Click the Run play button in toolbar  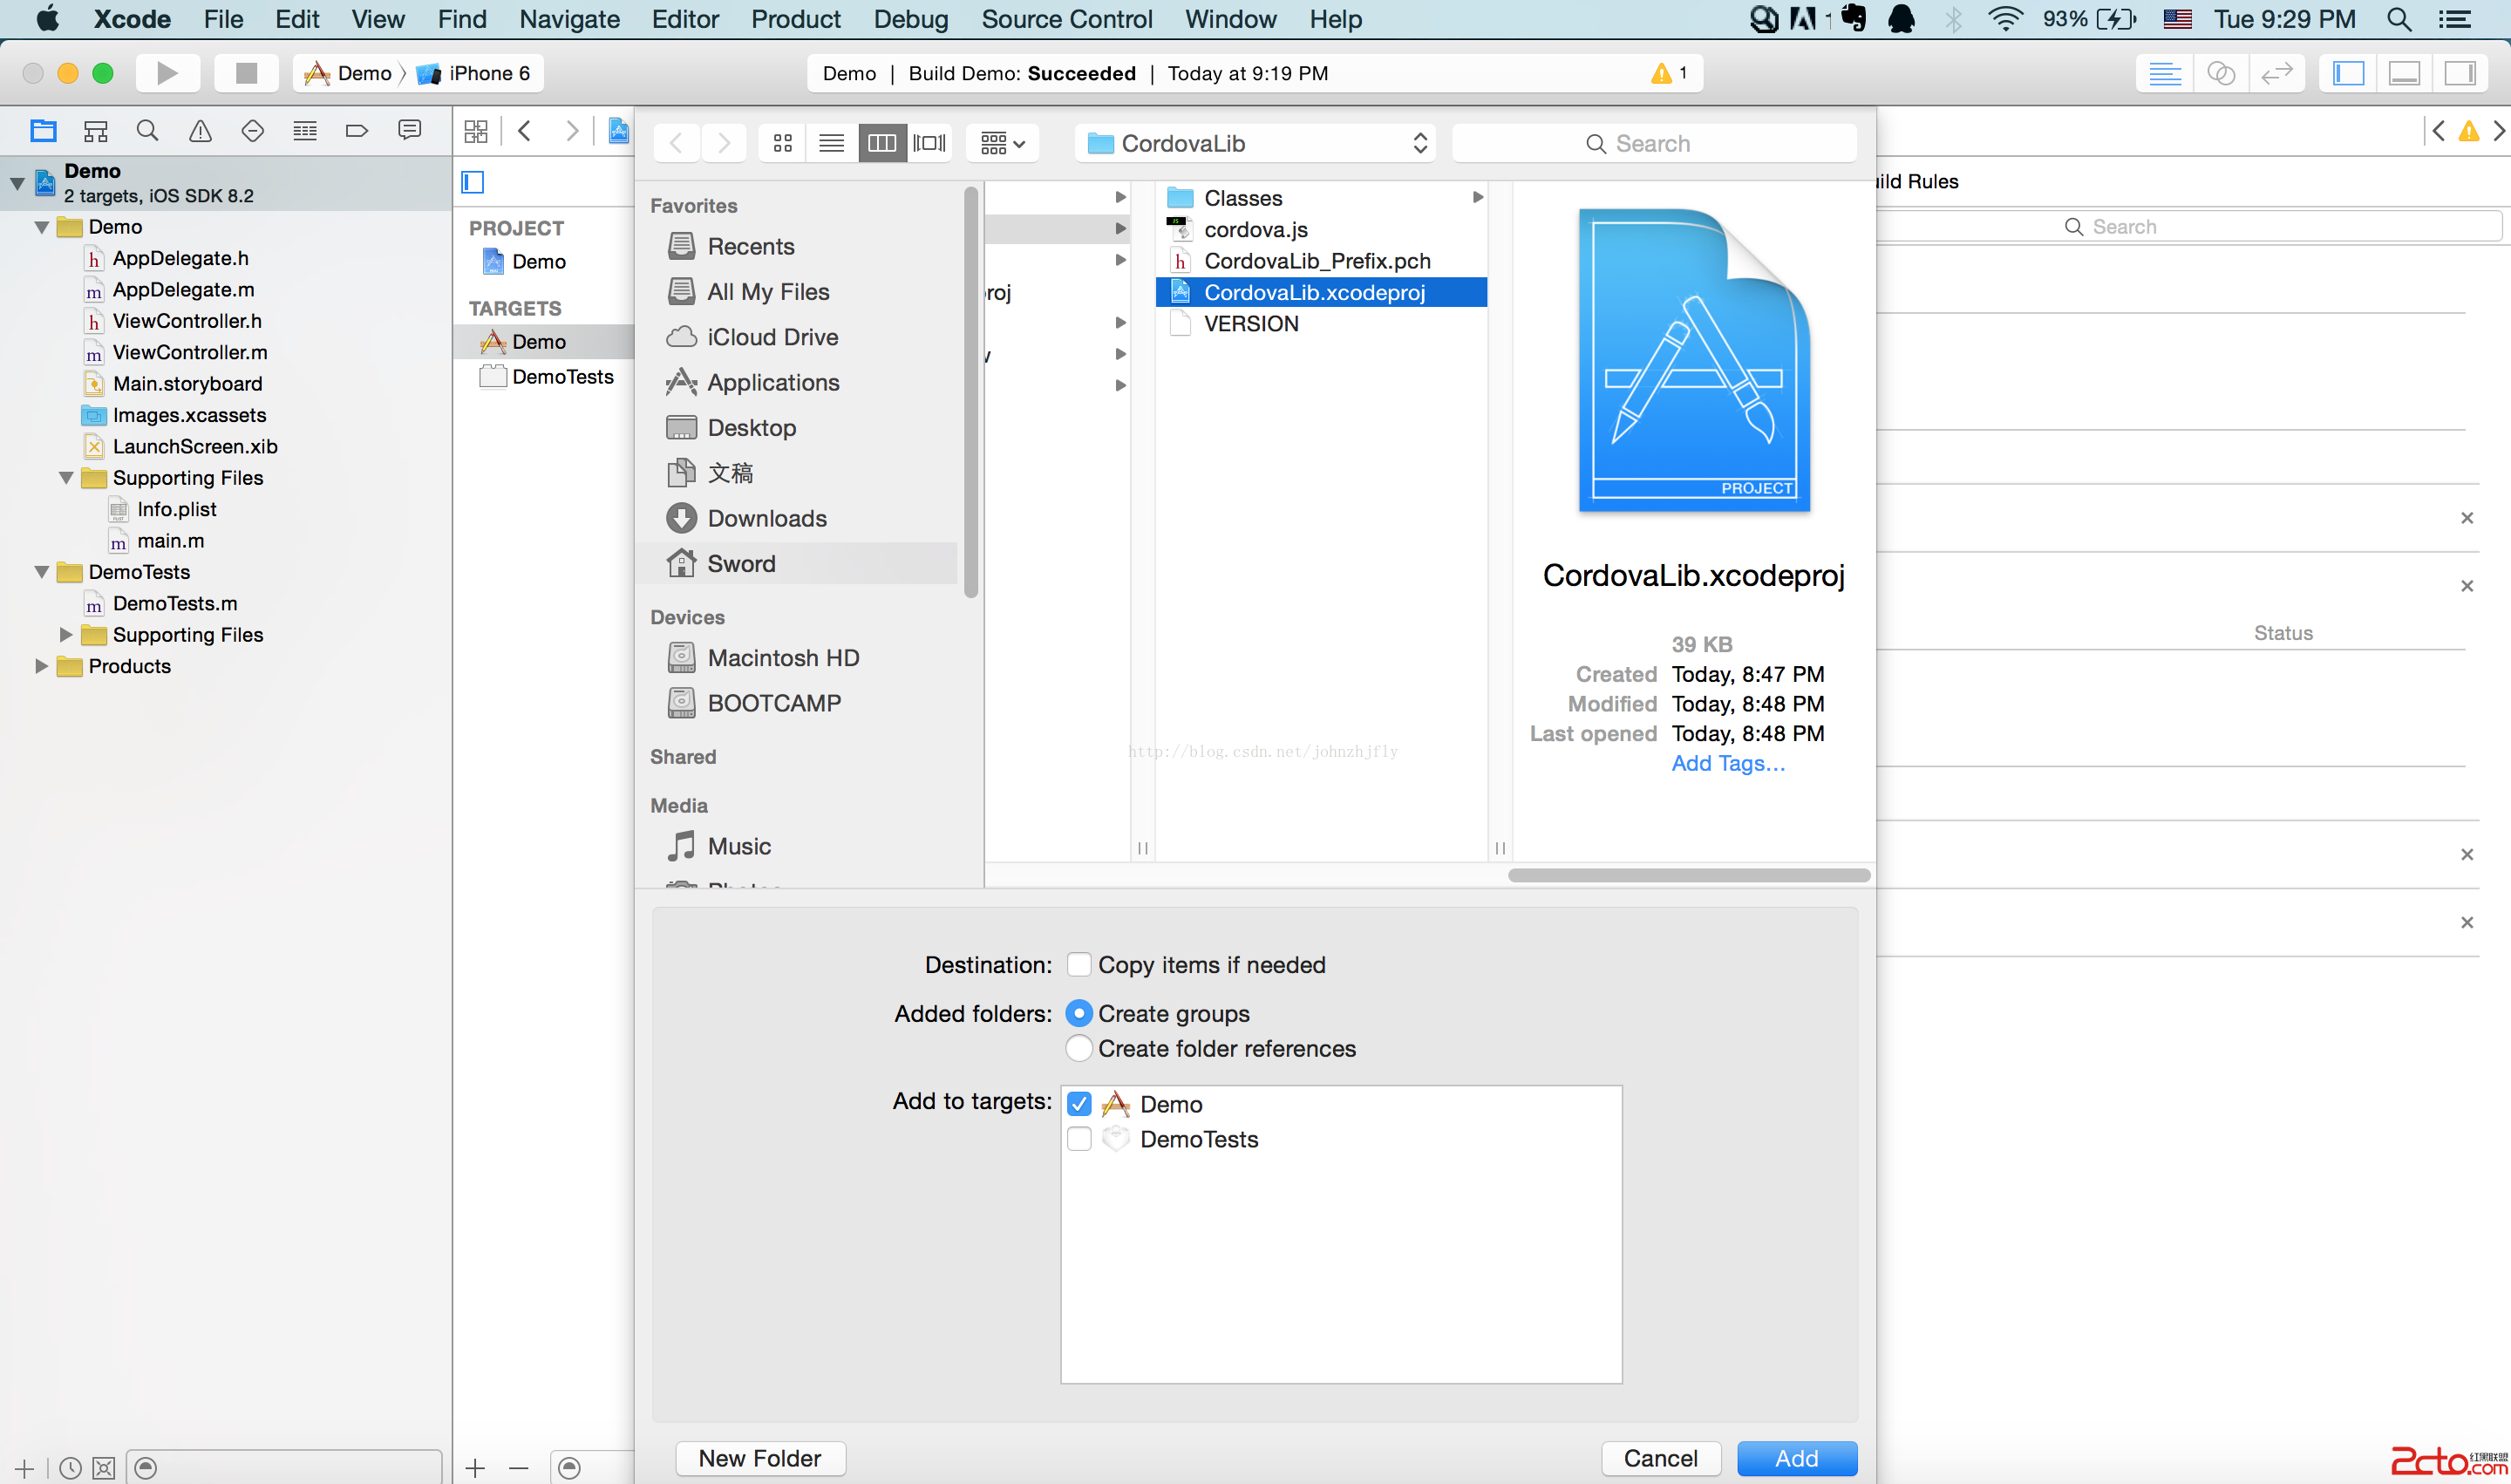[167, 73]
